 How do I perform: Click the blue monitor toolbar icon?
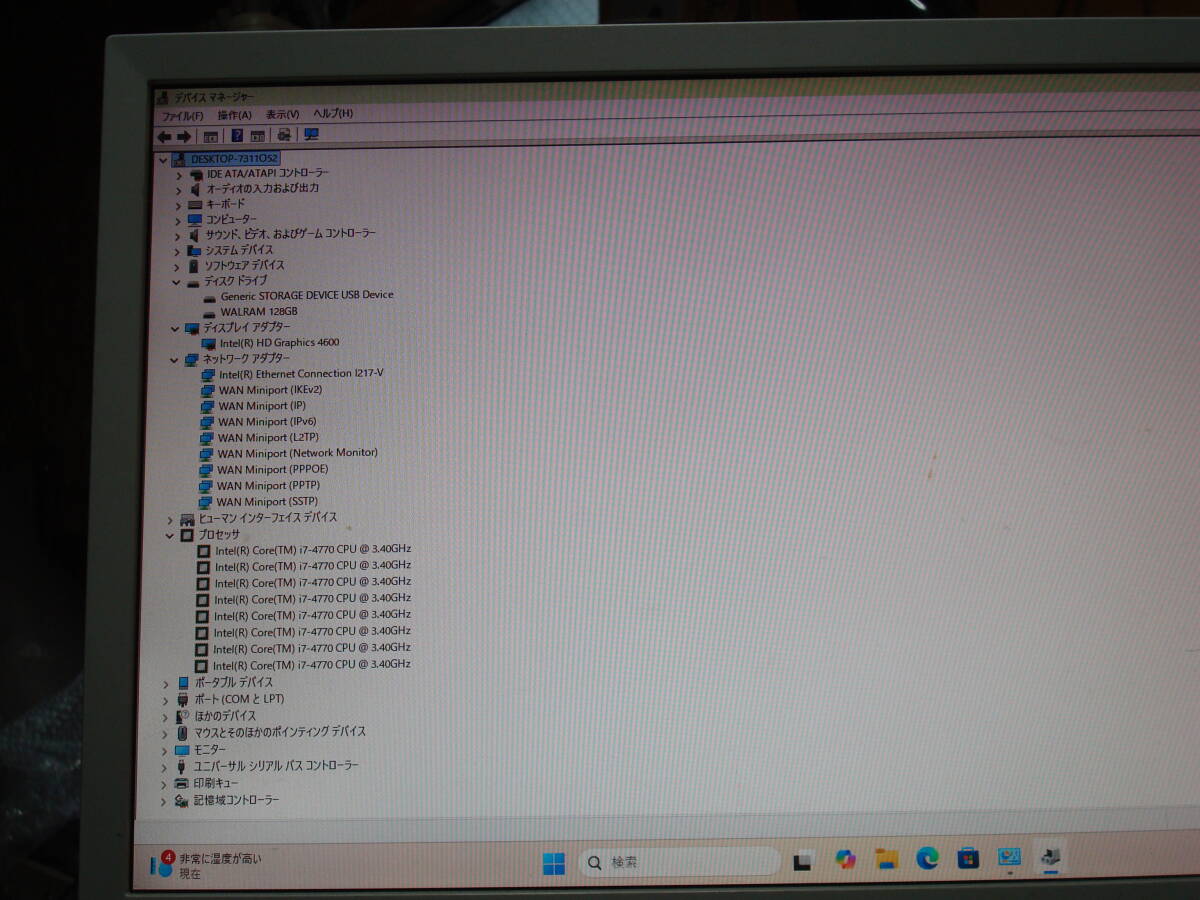pos(311,135)
